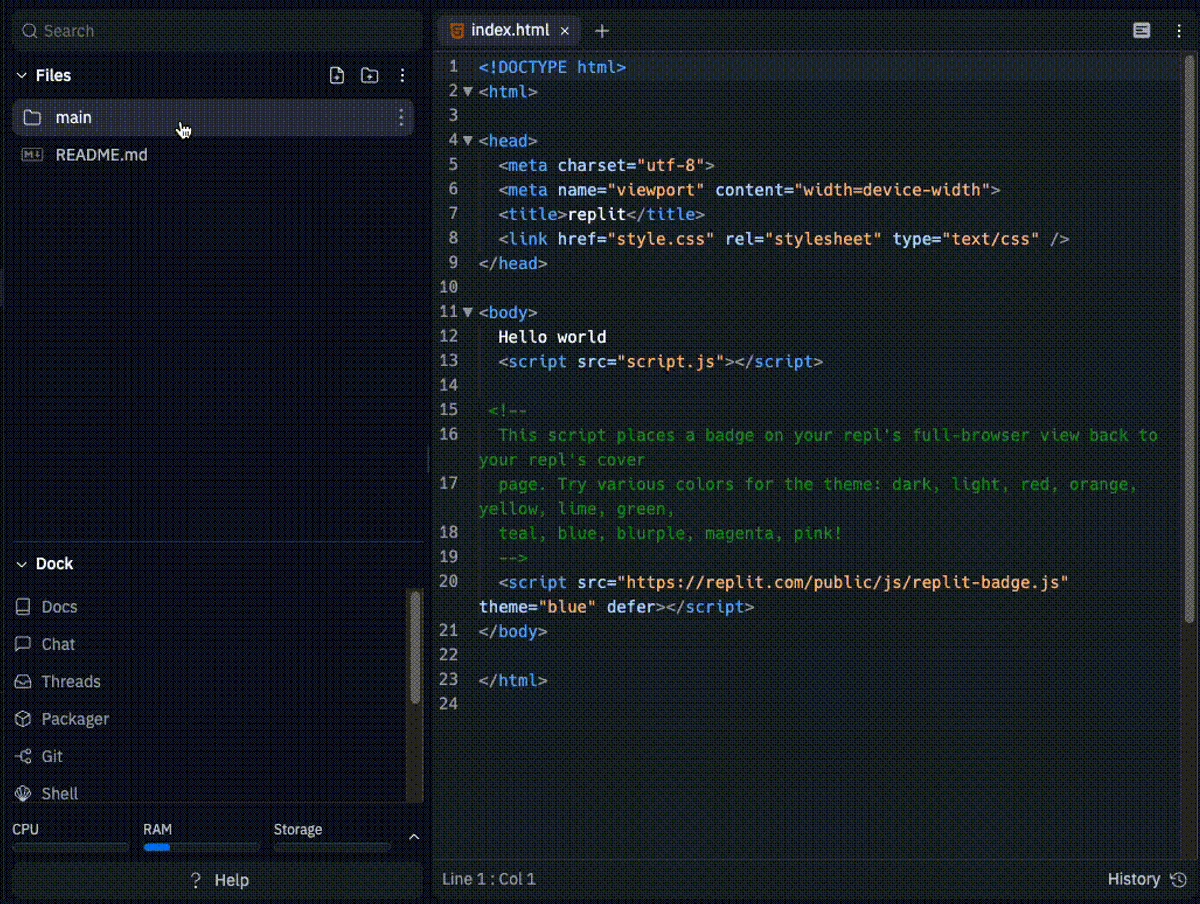The image size is (1200, 904).
Task: Open the main folder's three-dot menu
Action: (x=401, y=118)
